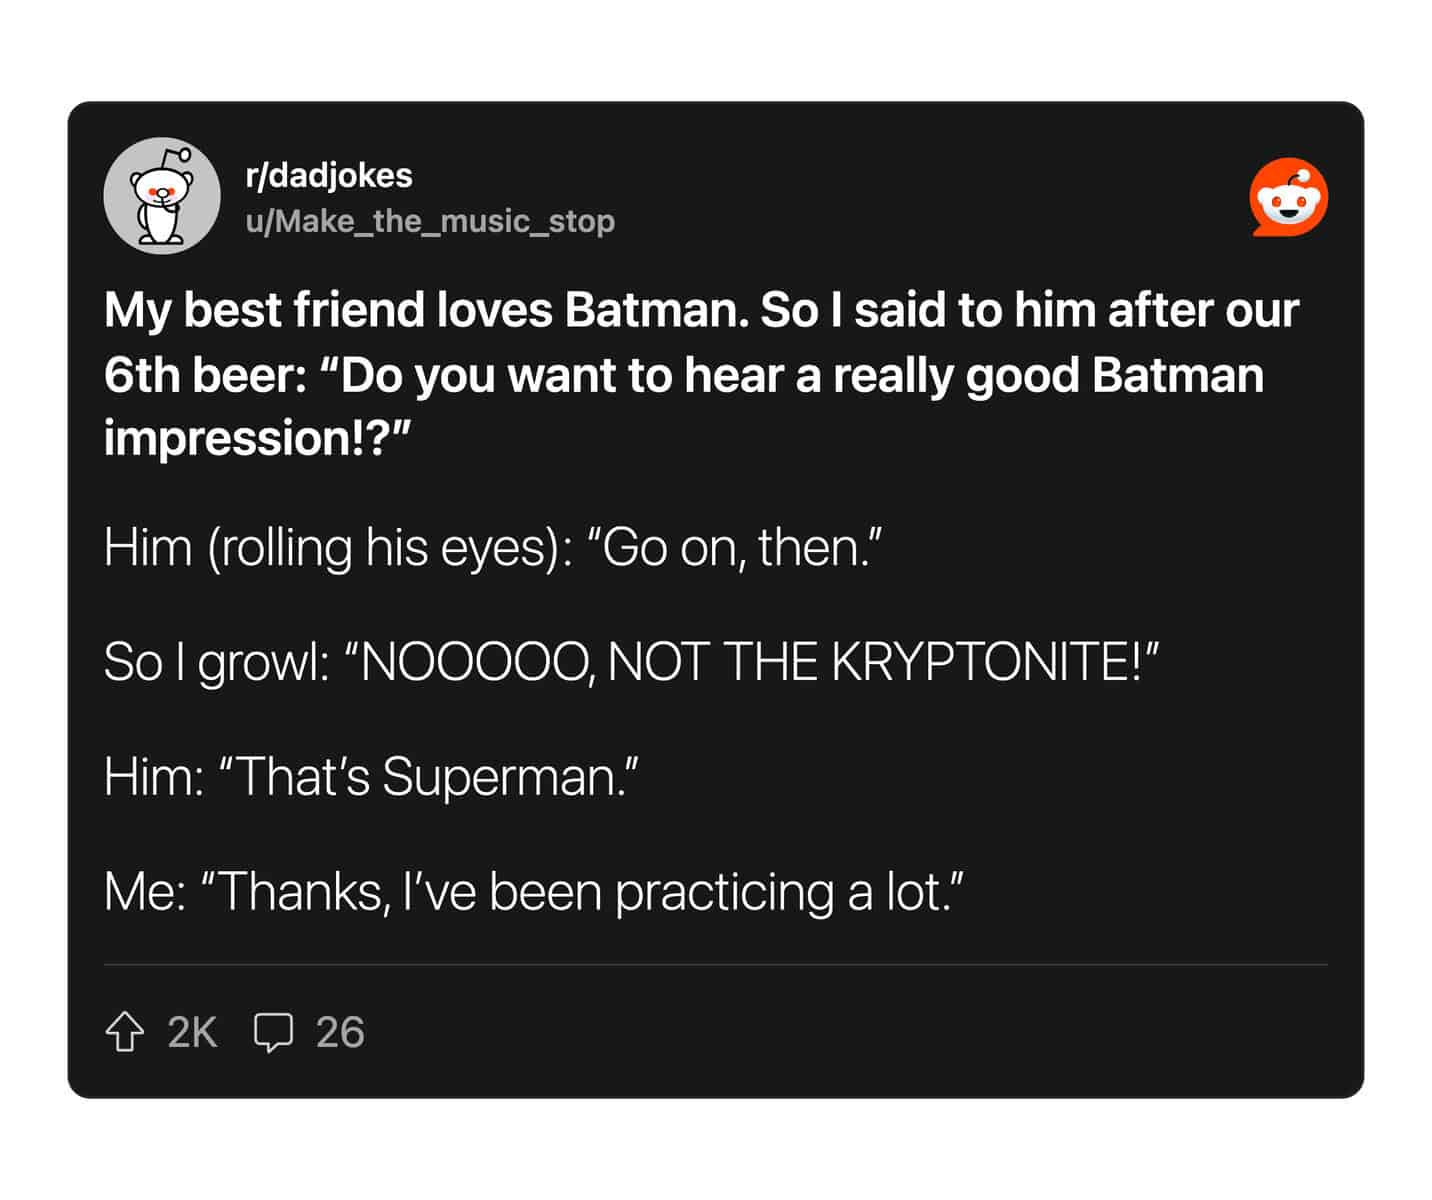Viewport: 1432px width, 1200px height.
Task: Visit the r/dadjokes subreddit link
Action: point(329,175)
